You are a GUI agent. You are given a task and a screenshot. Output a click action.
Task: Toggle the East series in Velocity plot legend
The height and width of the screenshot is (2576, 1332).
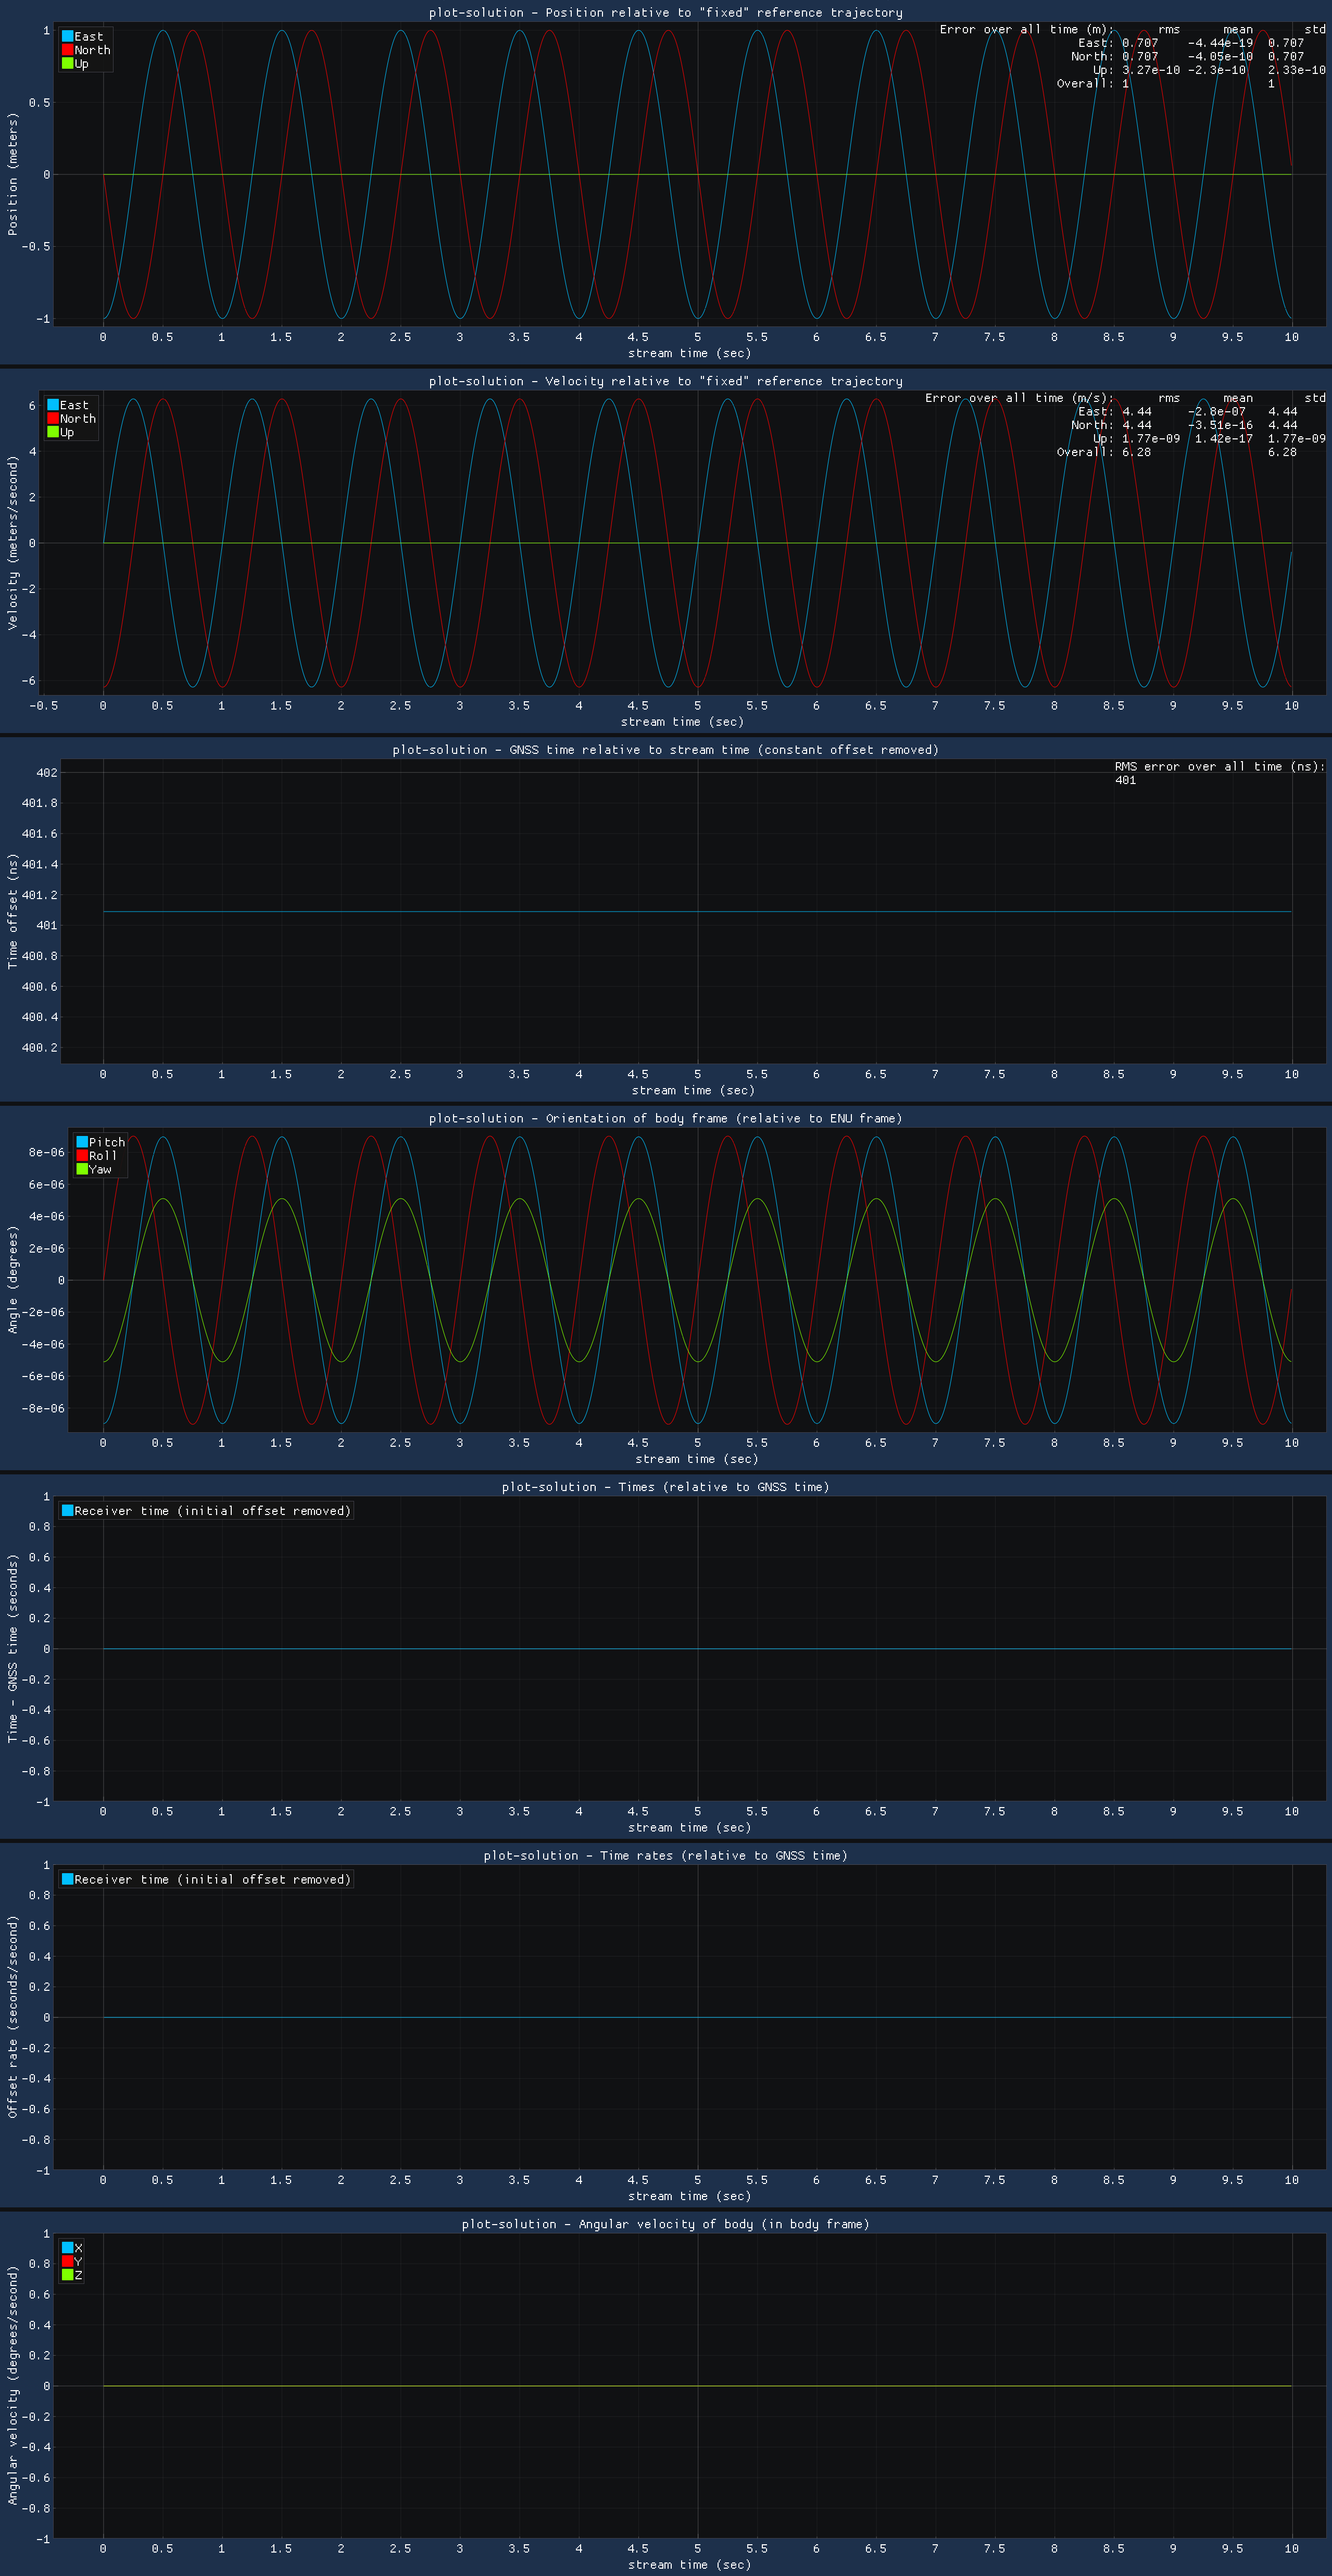pyautogui.click(x=68, y=405)
